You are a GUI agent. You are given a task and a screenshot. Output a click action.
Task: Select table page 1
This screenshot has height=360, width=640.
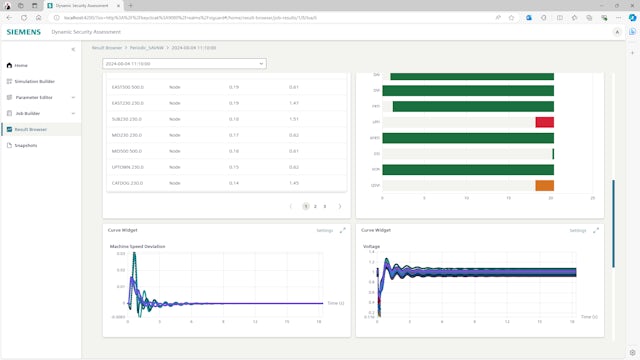pyautogui.click(x=306, y=207)
